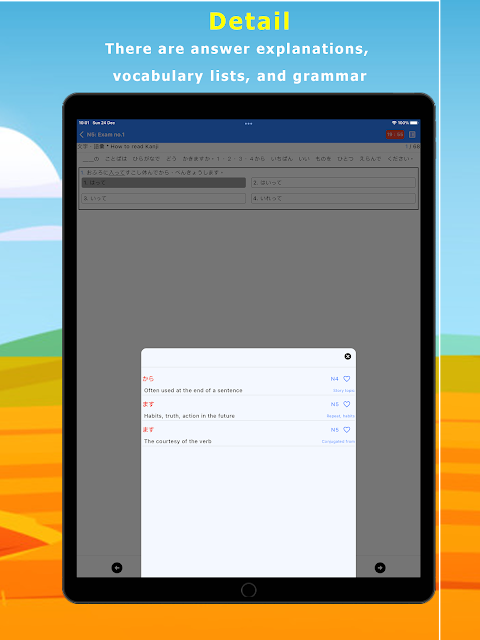Favorite the first ます grammar entry heart
Viewport: 480px width, 640px height.
pos(347,404)
